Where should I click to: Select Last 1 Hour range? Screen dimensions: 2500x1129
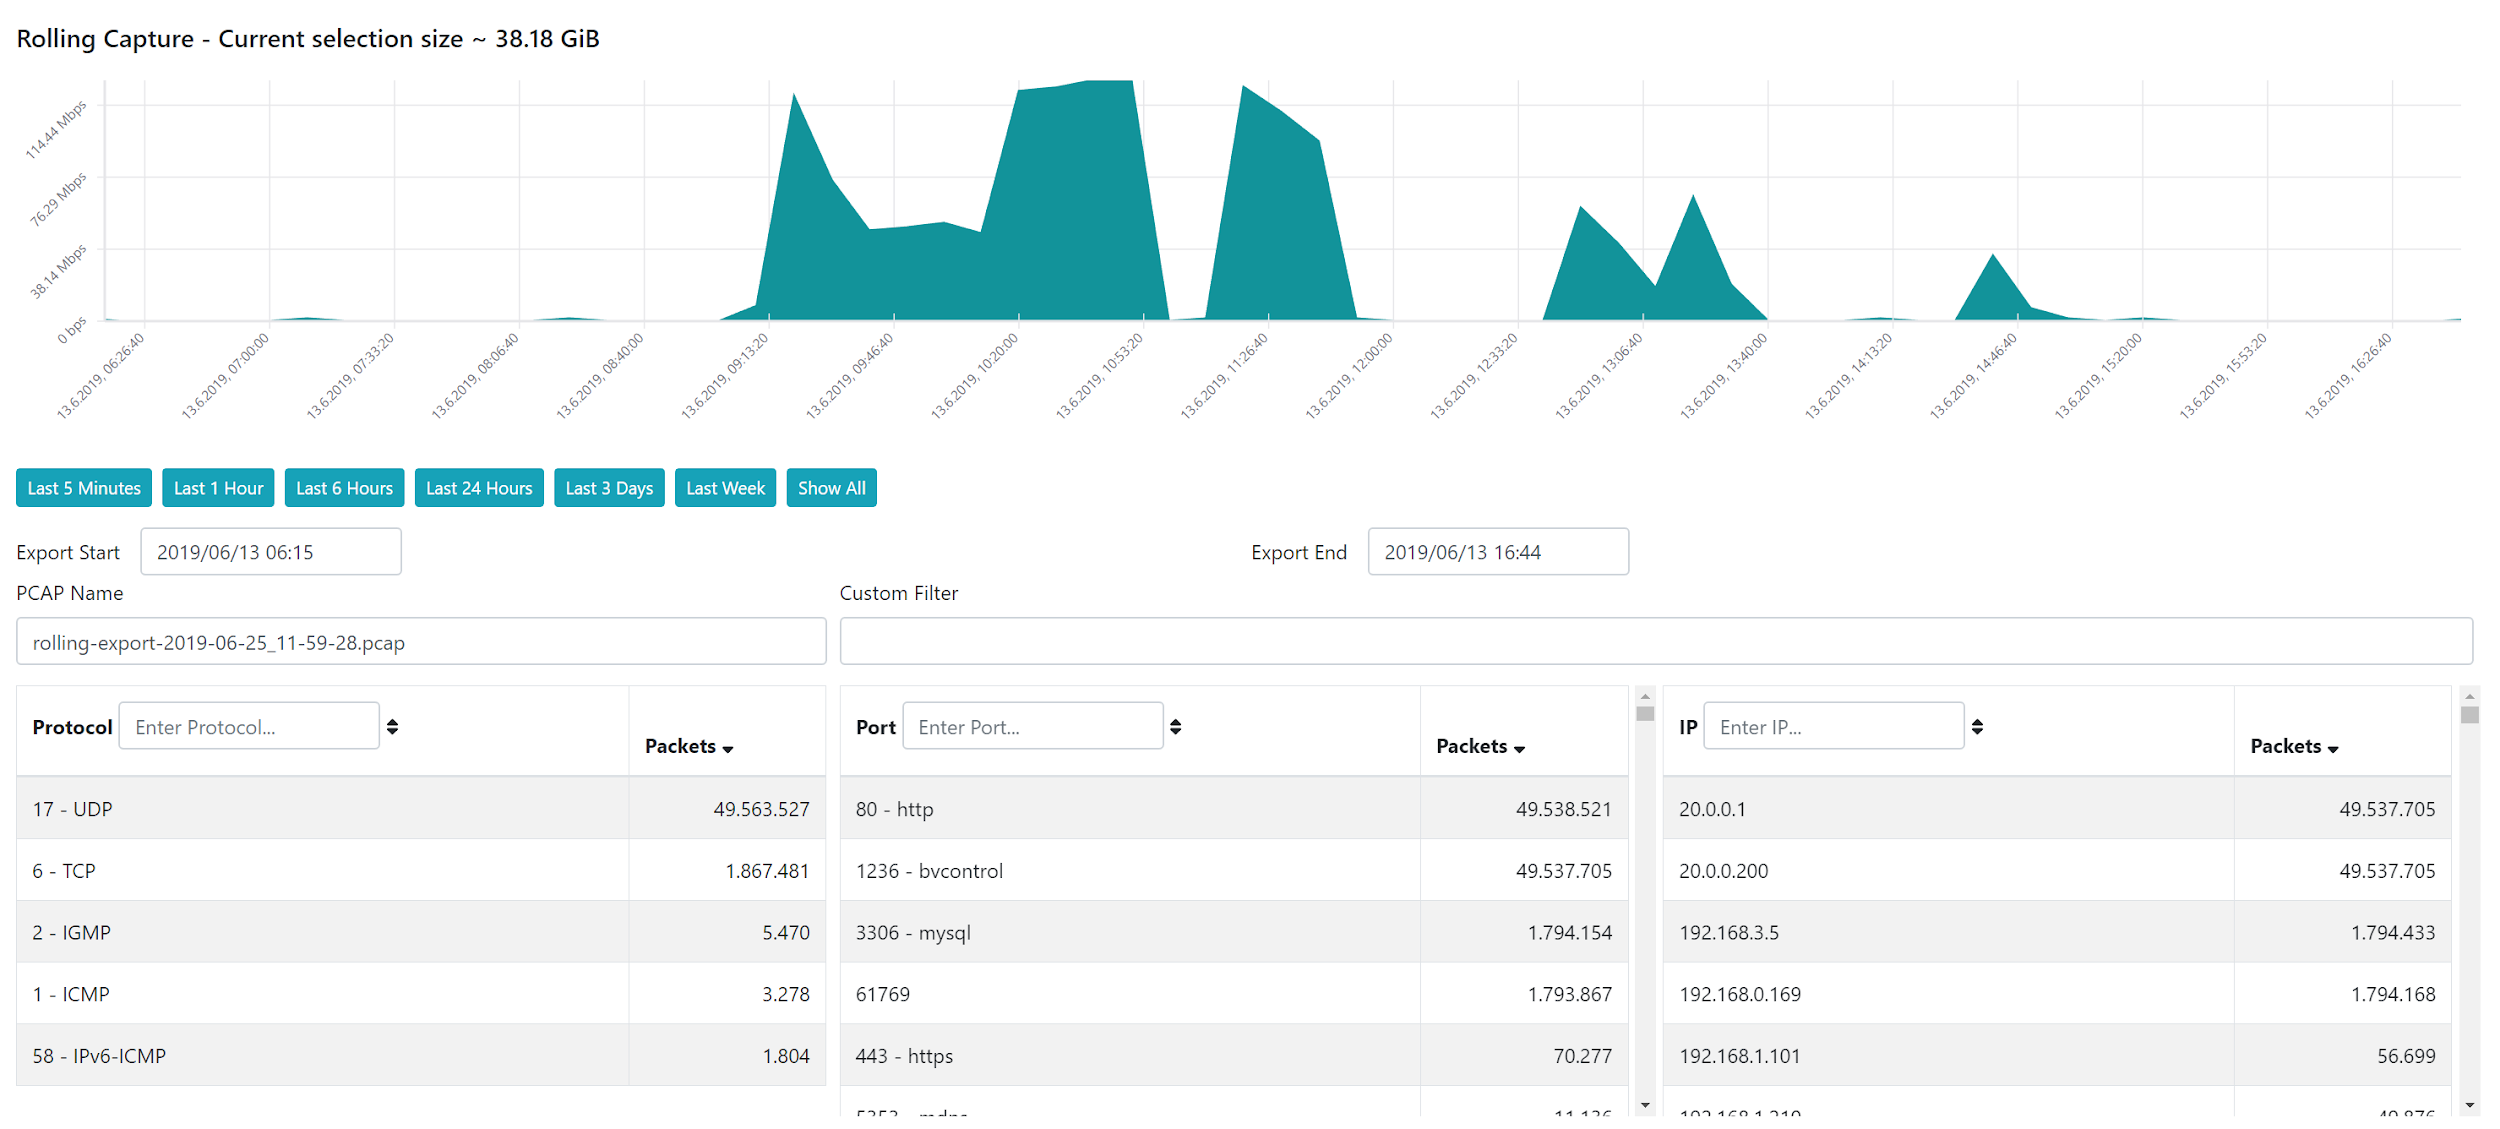218,488
